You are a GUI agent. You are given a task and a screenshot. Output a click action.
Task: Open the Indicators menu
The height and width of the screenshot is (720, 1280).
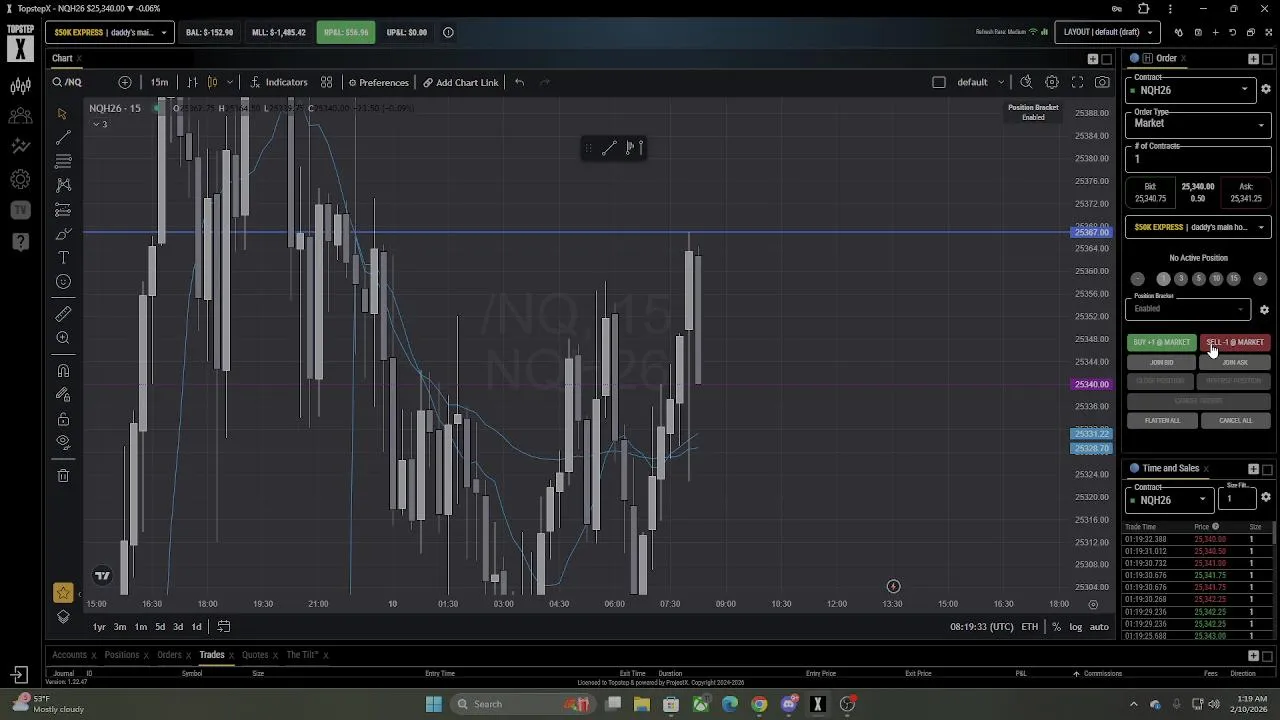pyautogui.click(x=279, y=82)
